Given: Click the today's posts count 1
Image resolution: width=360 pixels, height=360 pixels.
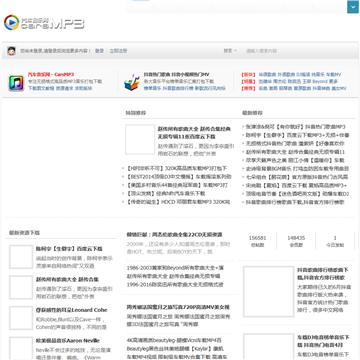Looking at the screenshot, I should click(x=335, y=238).
